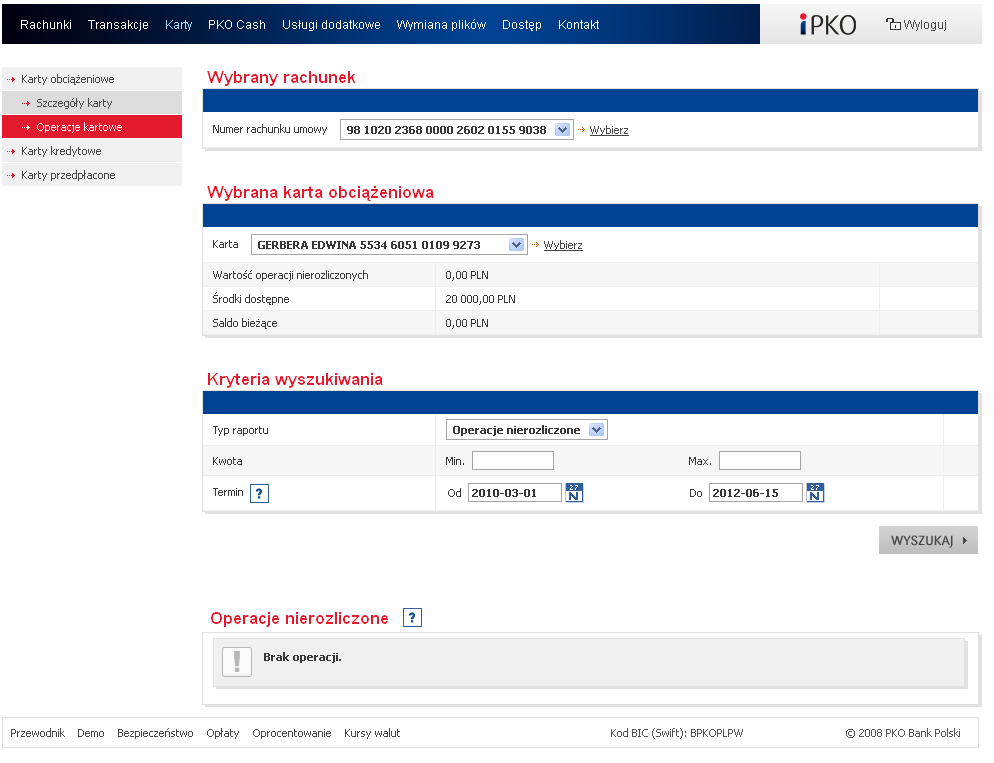Select Karty kredytowe in sidebar

point(92,151)
